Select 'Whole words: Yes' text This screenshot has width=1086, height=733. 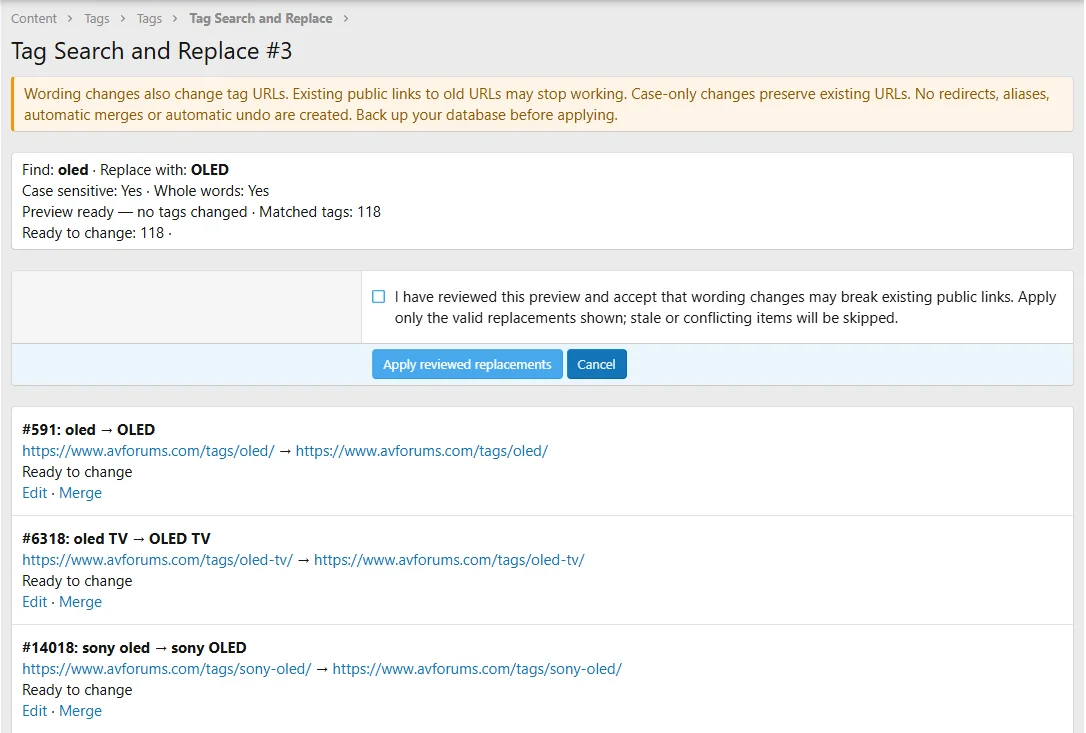pyautogui.click(x=211, y=191)
